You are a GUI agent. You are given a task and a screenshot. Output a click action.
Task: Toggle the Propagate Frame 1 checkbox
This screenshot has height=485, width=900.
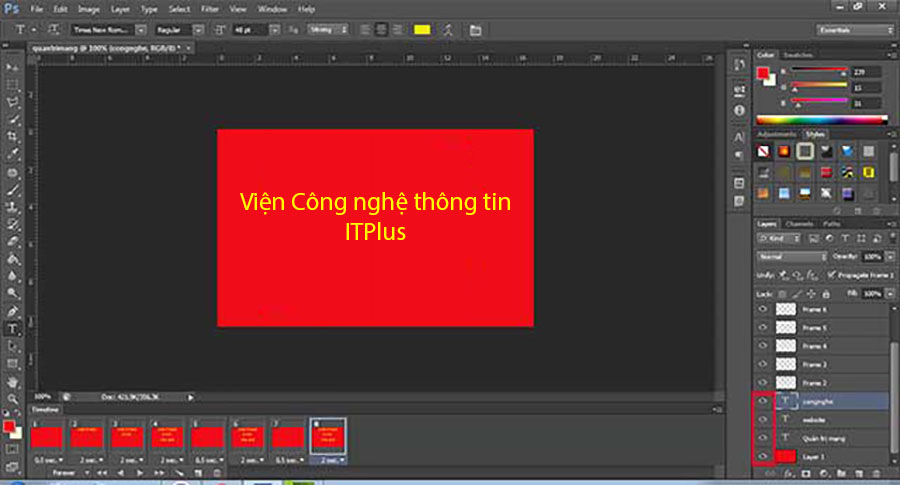[x=831, y=275]
